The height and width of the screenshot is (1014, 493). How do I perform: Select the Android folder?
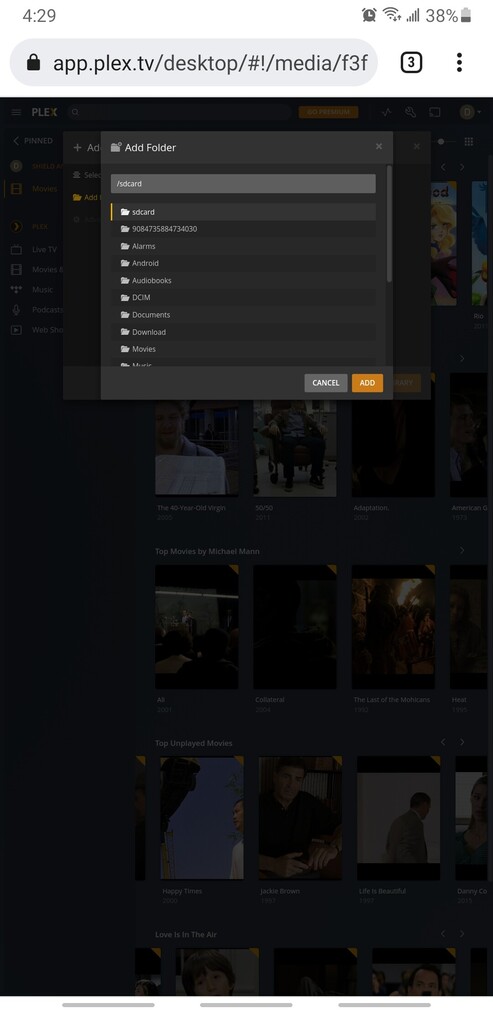pyautogui.click(x=243, y=263)
